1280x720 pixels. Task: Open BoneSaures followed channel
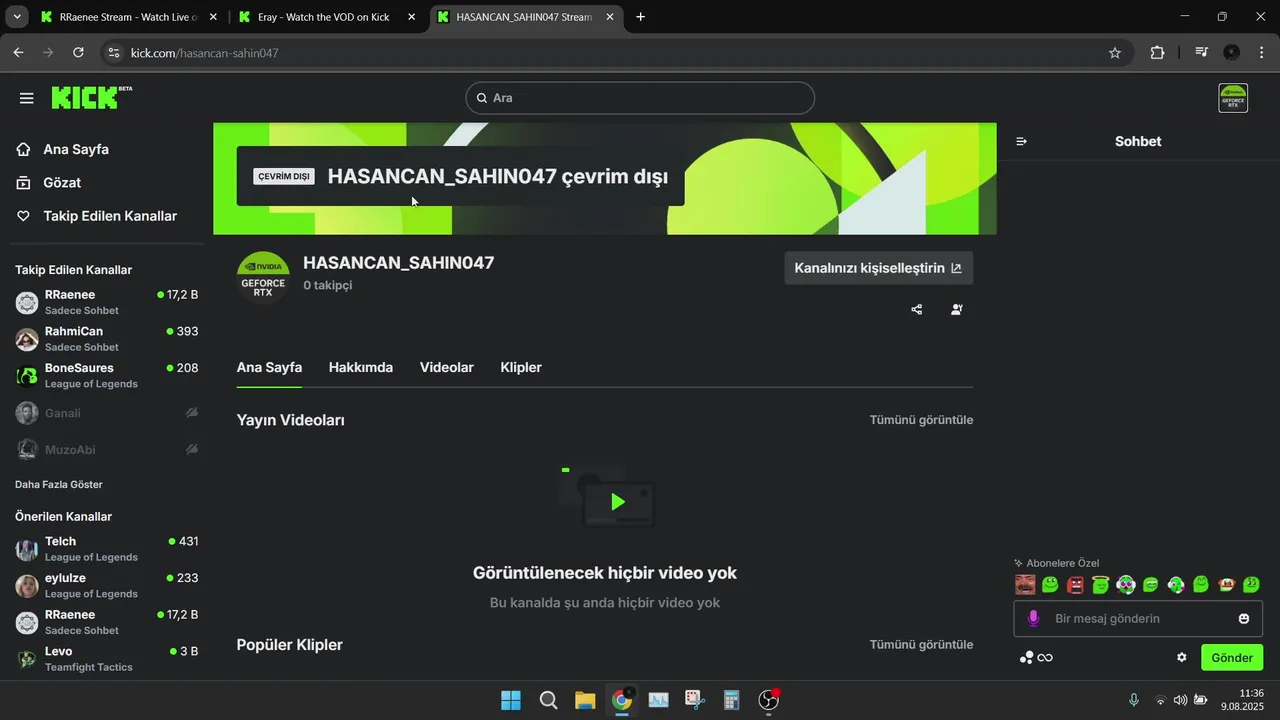tap(106, 375)
